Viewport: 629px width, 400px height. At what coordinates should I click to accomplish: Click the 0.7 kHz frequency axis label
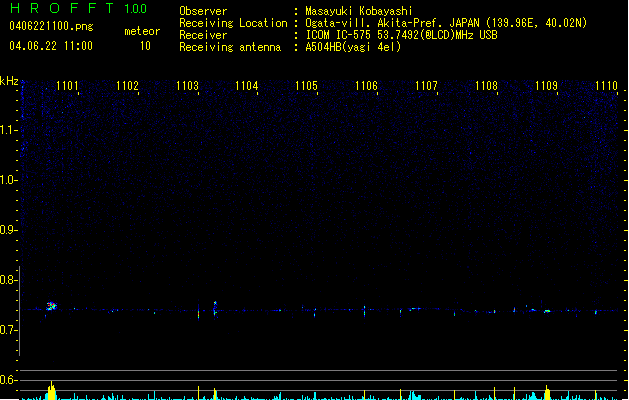coord(8,330)
